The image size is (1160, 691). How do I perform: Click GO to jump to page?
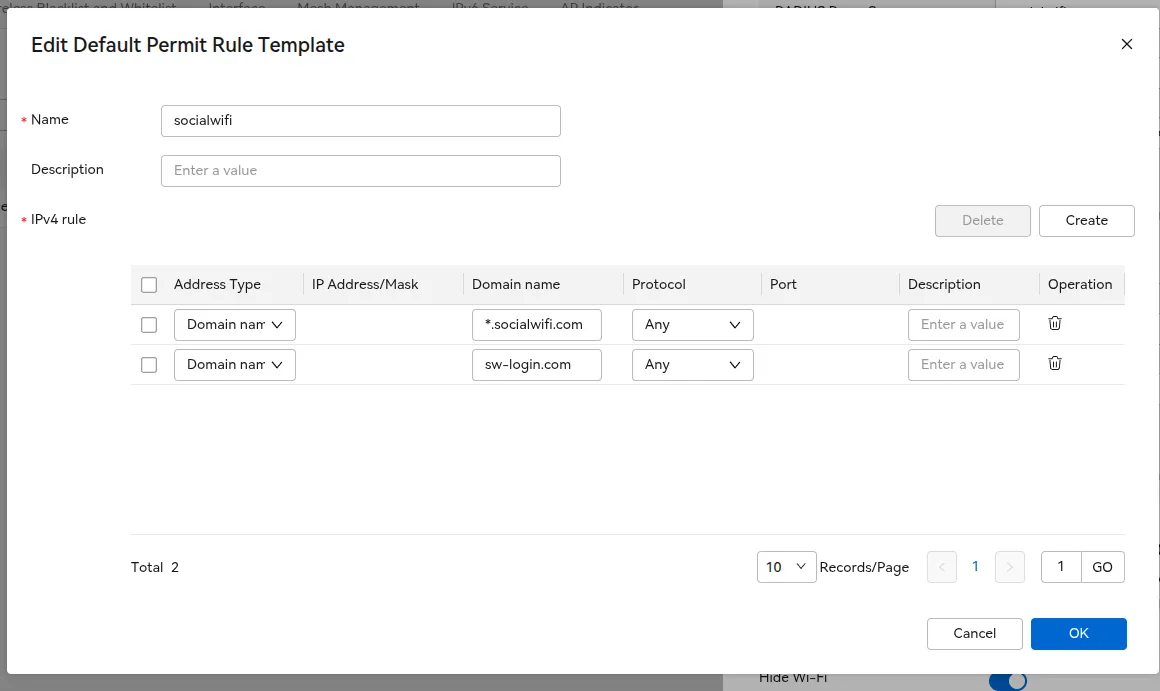[x=1102, y=567]
